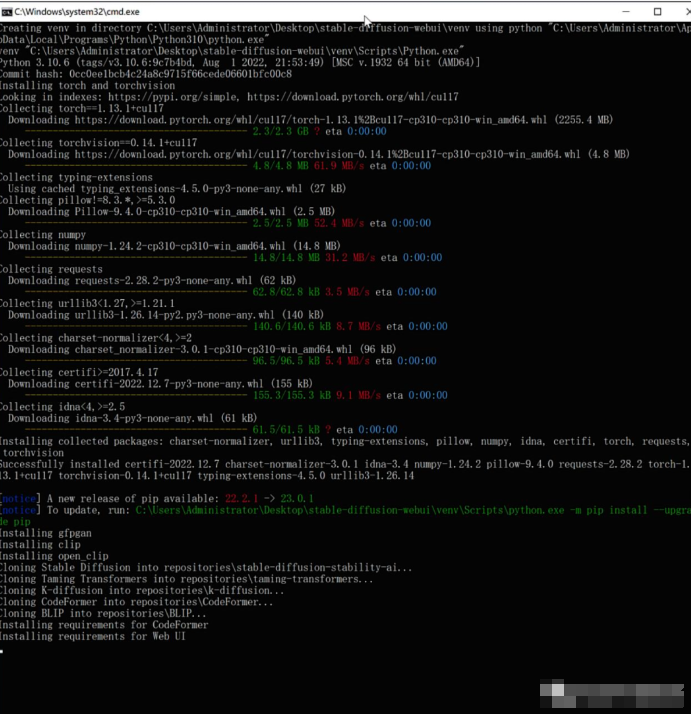691x714 pixels.
Task: Click the 'Looking in indexes' line
Action: point(229,97)
